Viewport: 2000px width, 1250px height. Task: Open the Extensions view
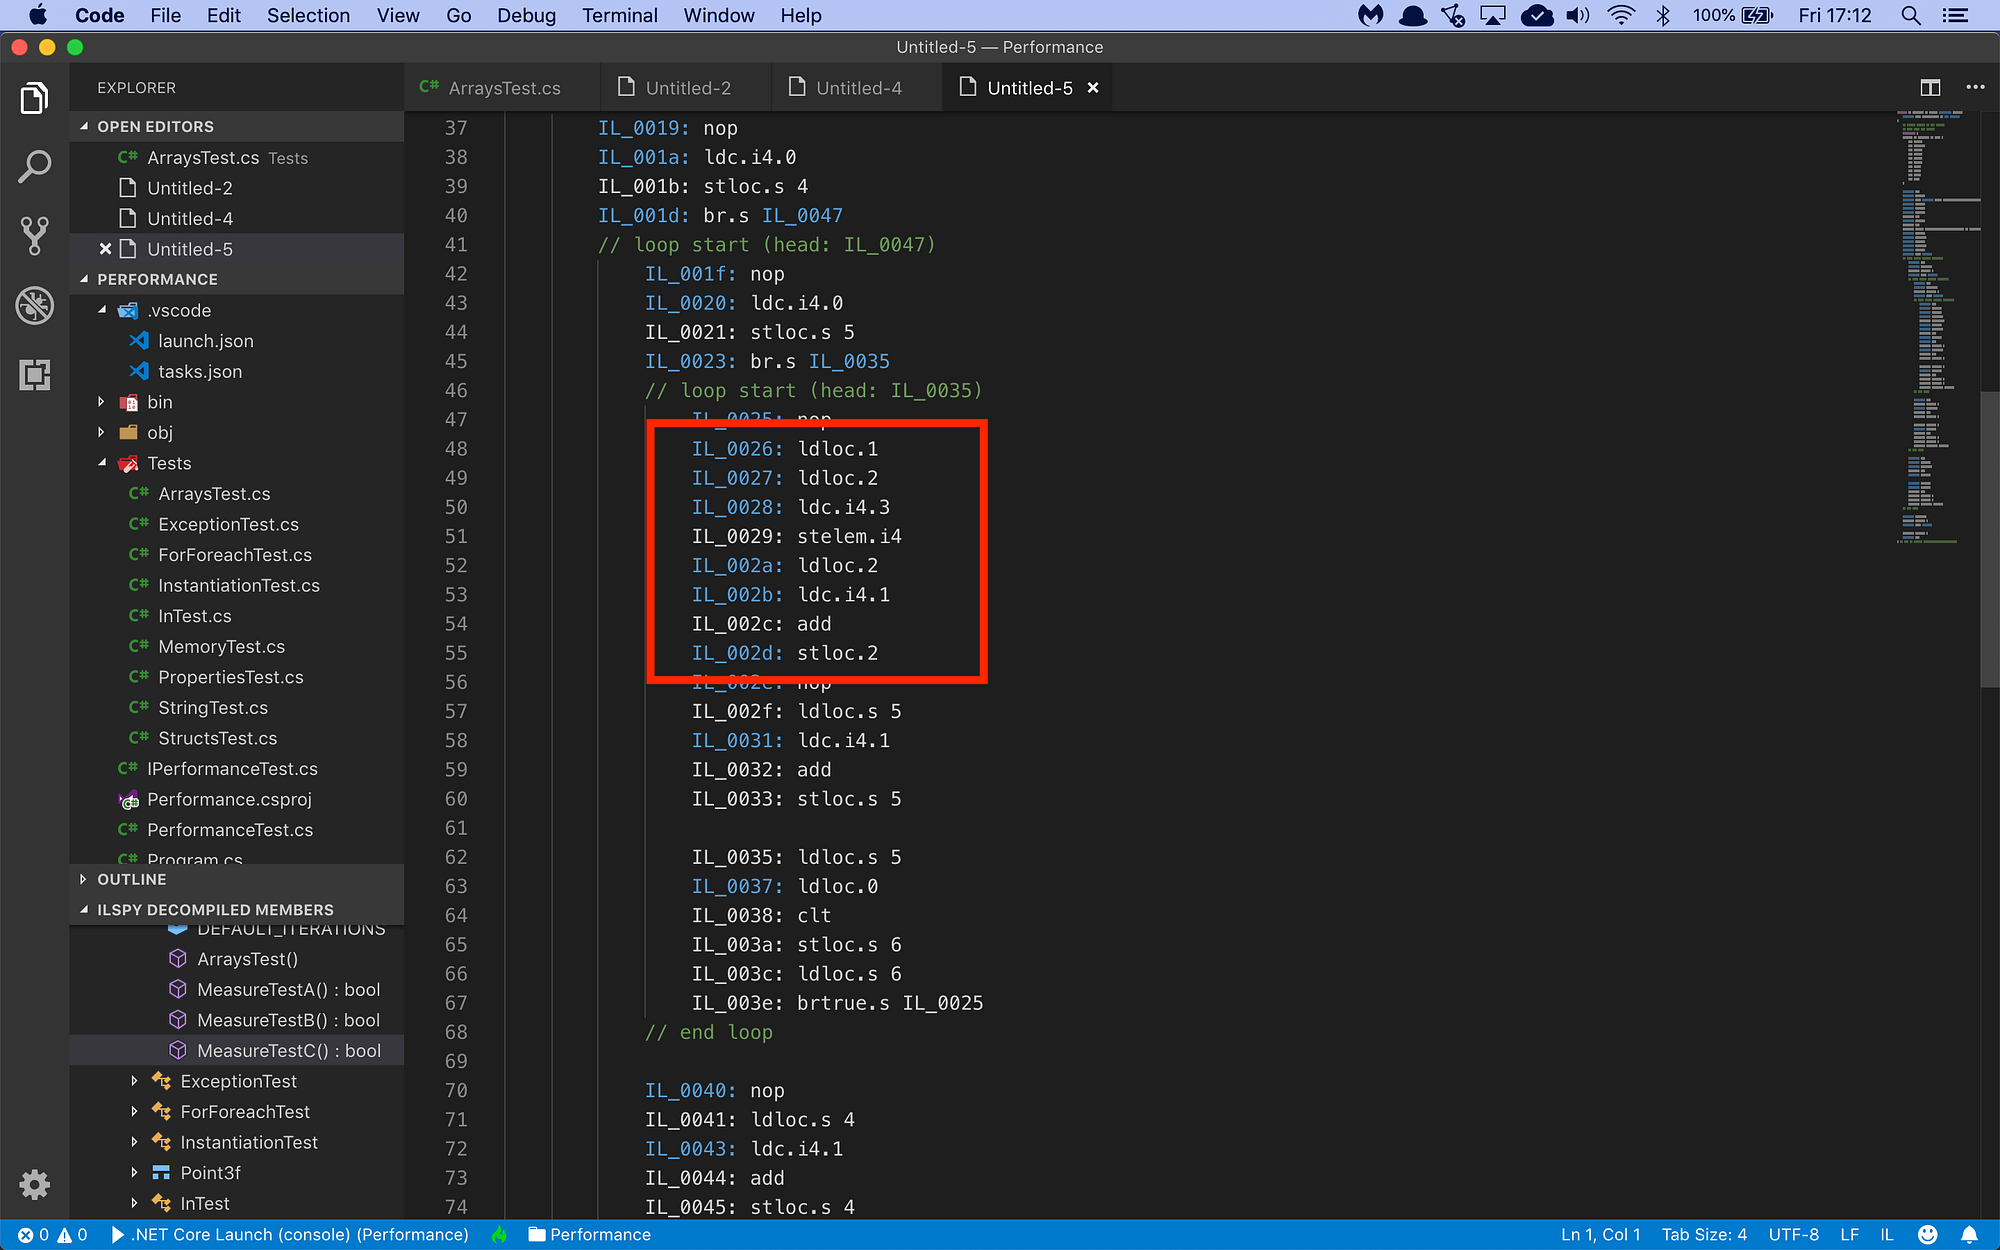point(34,374)
